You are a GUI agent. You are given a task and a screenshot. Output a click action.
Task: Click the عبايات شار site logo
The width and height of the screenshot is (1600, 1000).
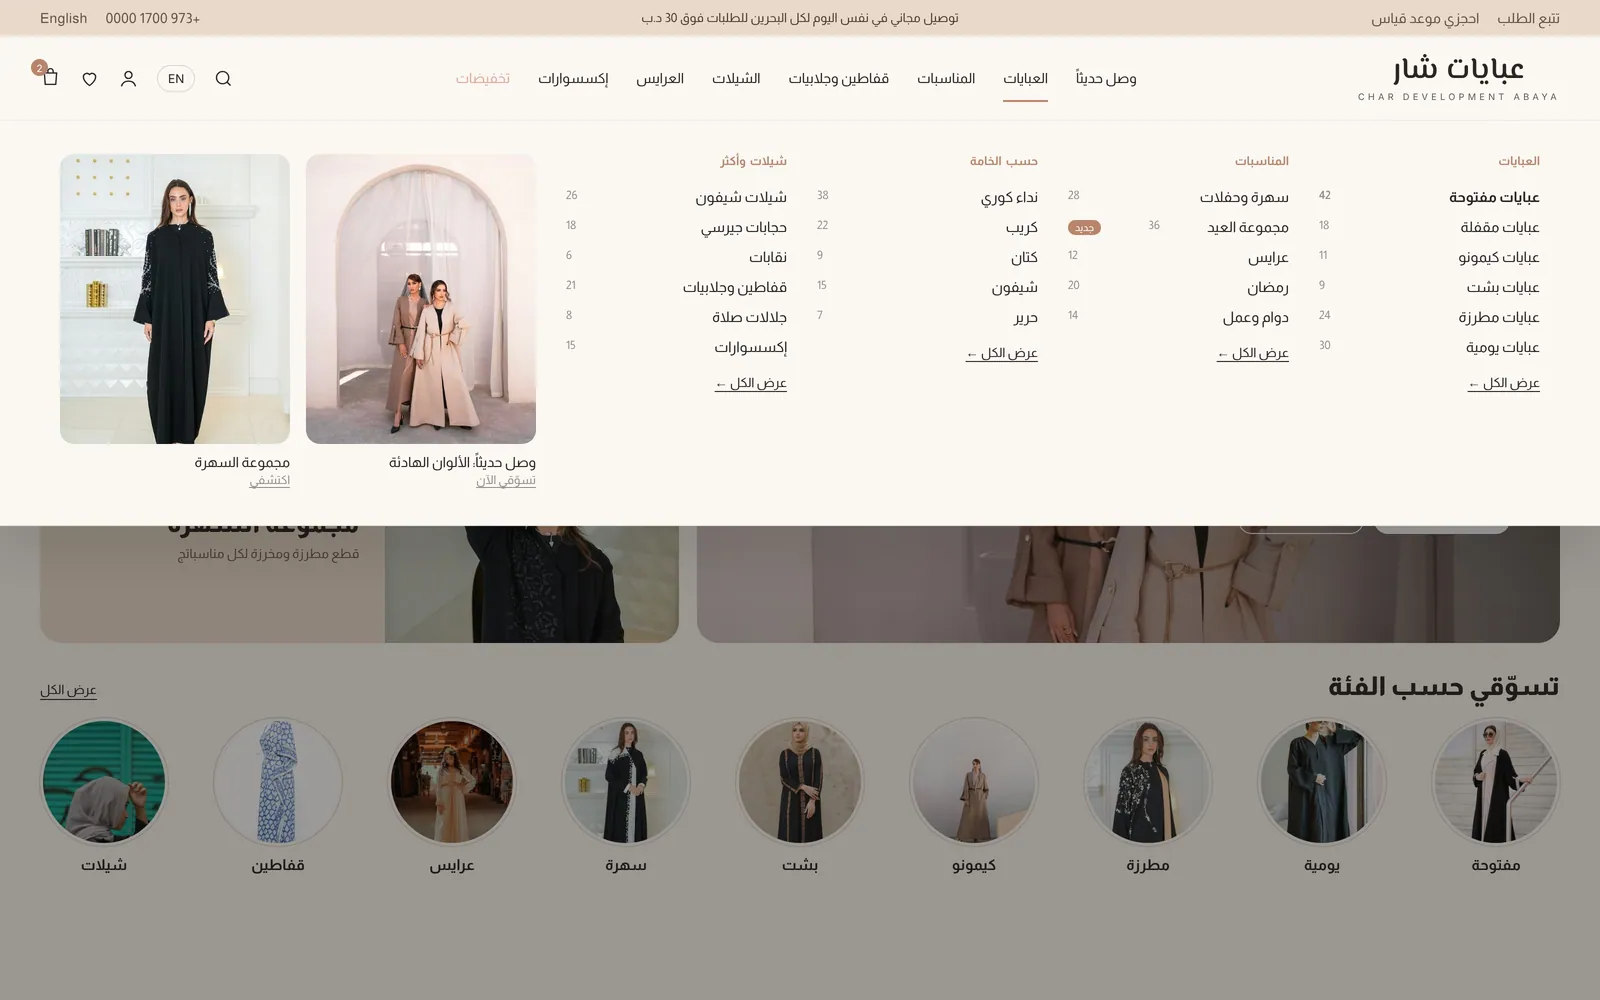point(1458,79)
